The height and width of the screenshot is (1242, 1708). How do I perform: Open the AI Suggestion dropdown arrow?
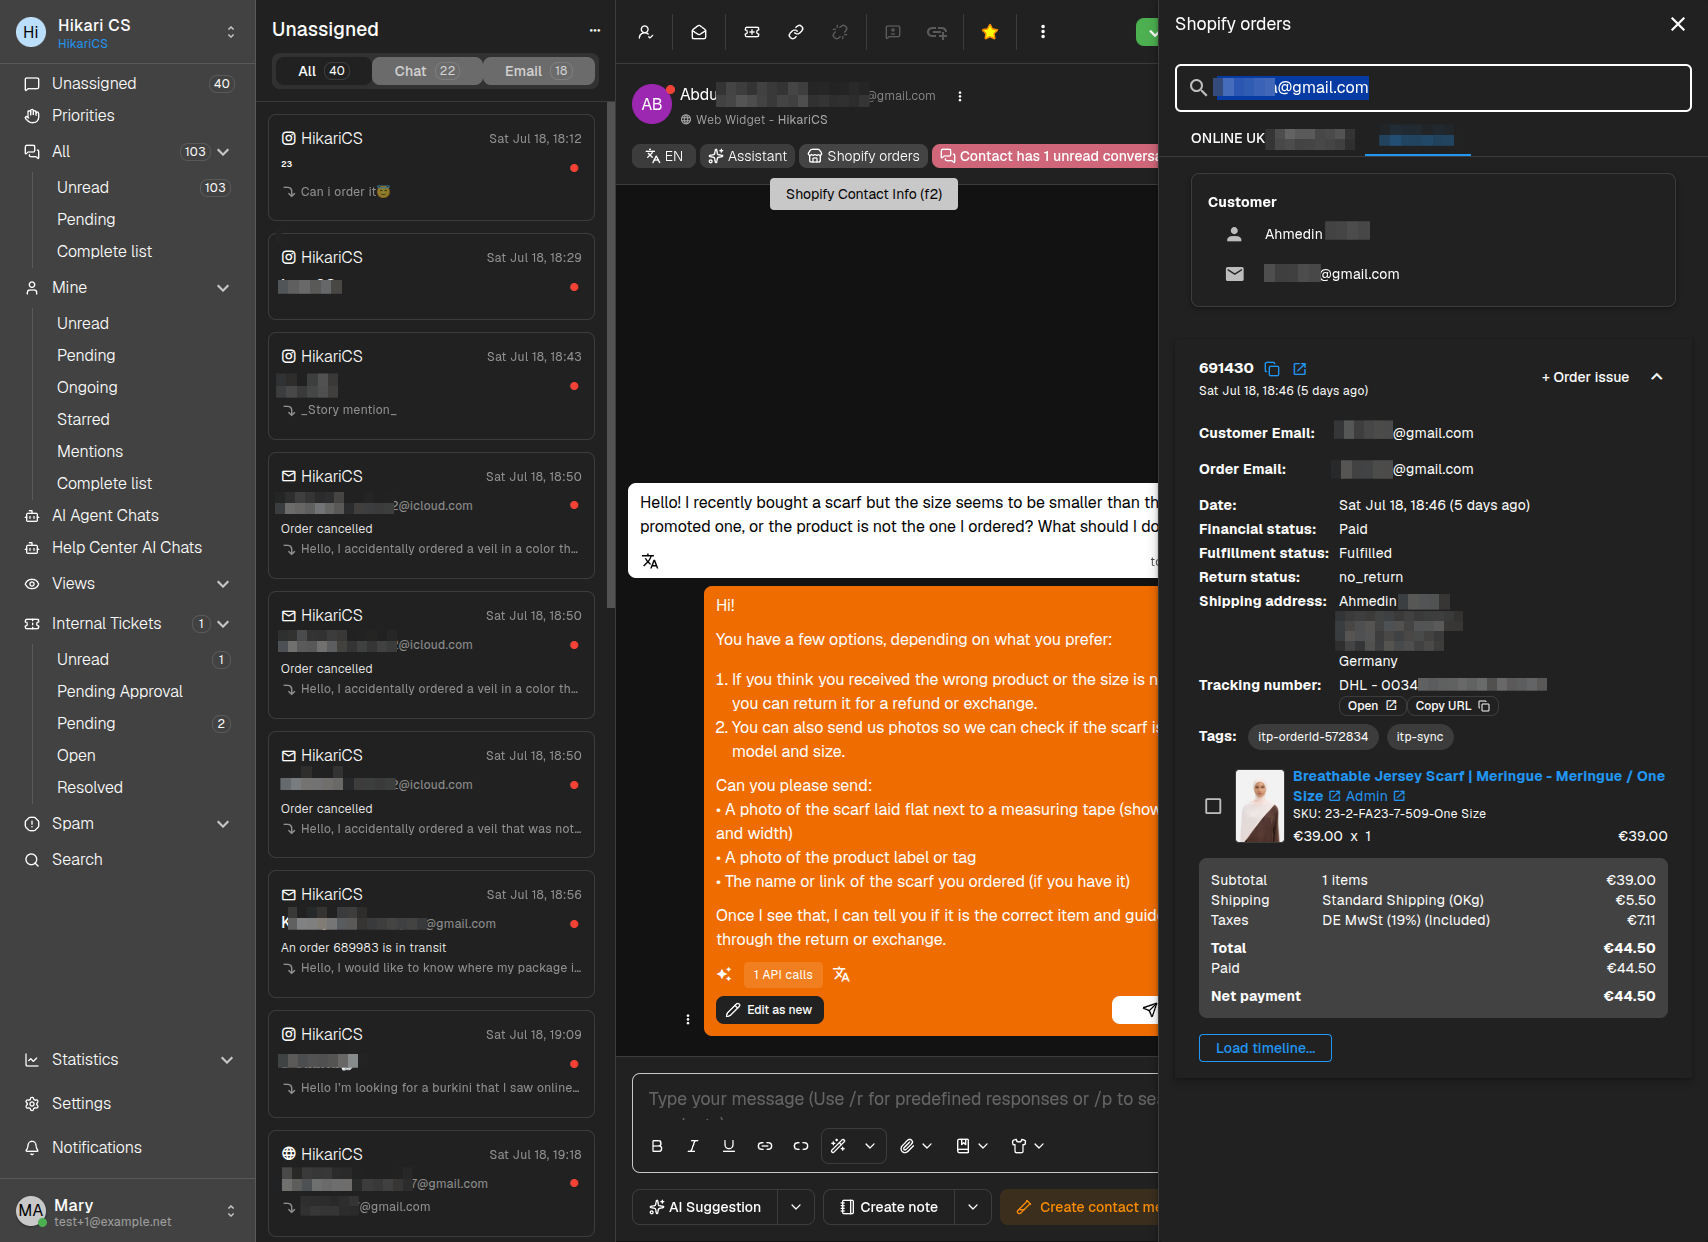[796, 1207]
